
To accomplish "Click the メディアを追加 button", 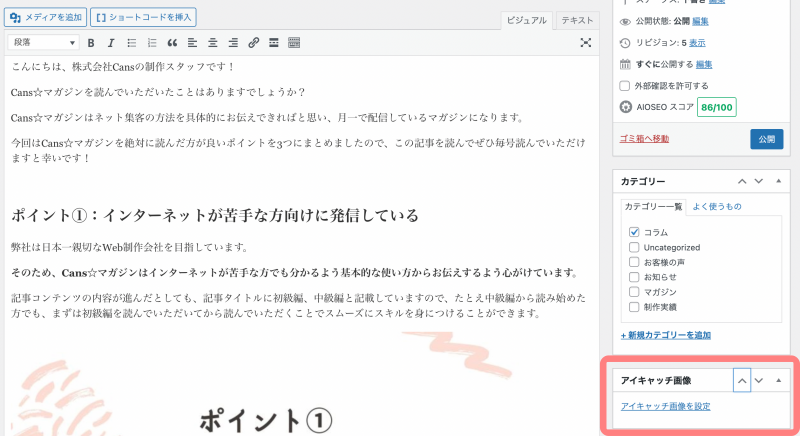I will 46,17.
